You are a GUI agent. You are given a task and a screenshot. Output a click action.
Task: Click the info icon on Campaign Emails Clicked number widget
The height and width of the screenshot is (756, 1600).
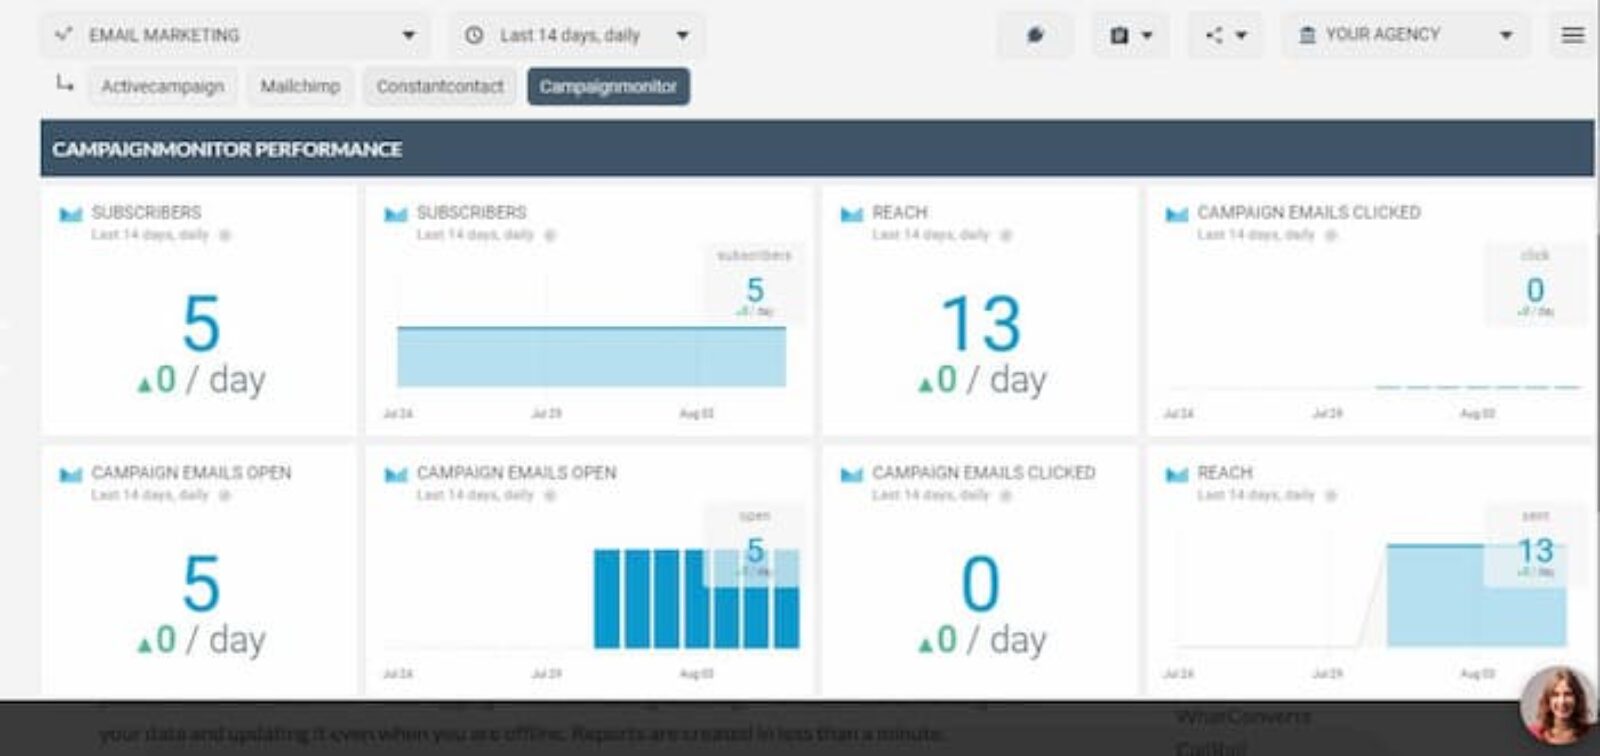tap(1006, 495)
